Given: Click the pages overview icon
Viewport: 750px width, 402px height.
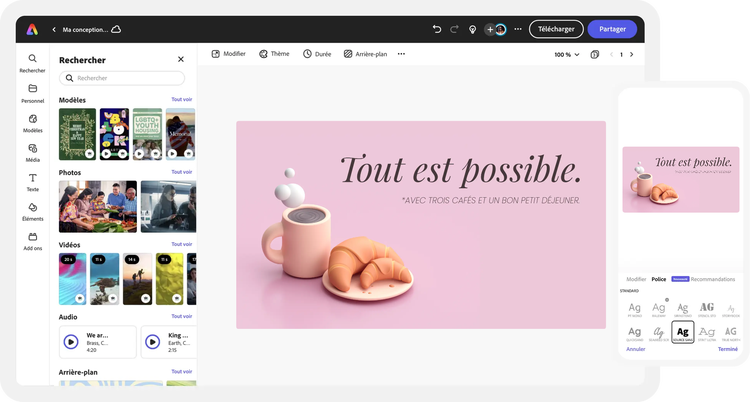Looking at the screenshot, I should coord(595,55).
